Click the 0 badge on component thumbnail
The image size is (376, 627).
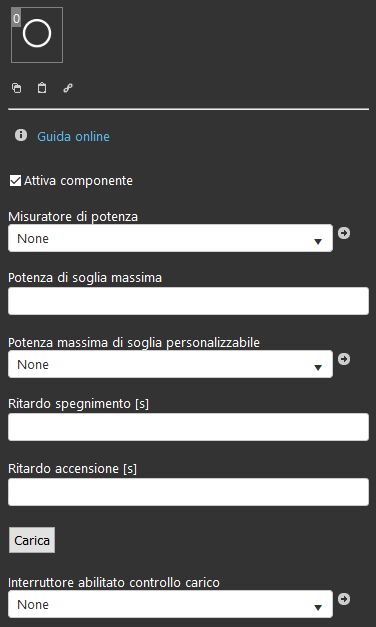click(16, 18)
